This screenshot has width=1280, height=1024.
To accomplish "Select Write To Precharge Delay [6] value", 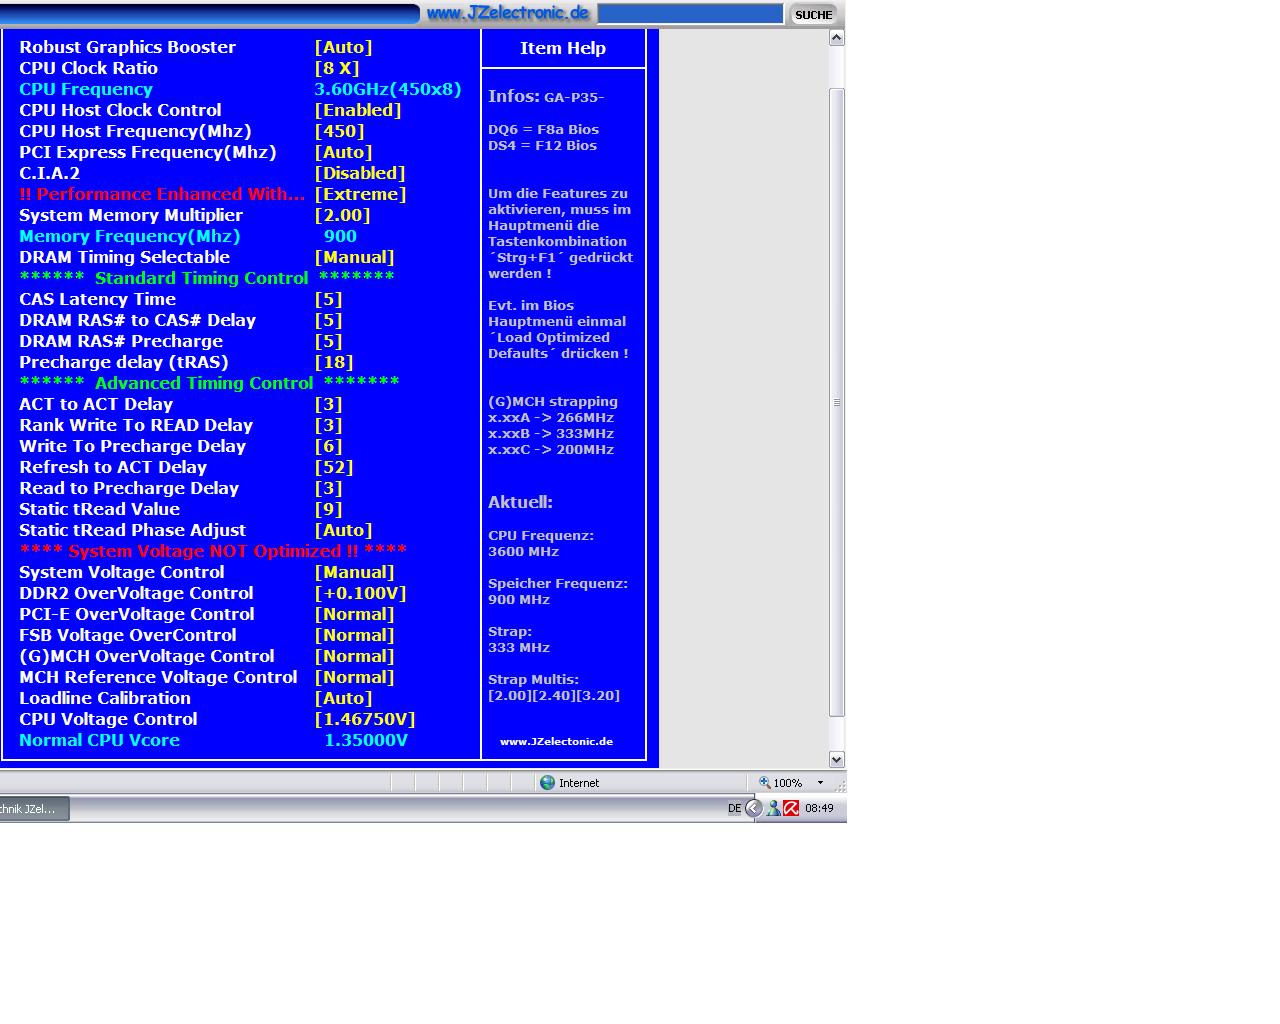I will [x=329, y=446].
